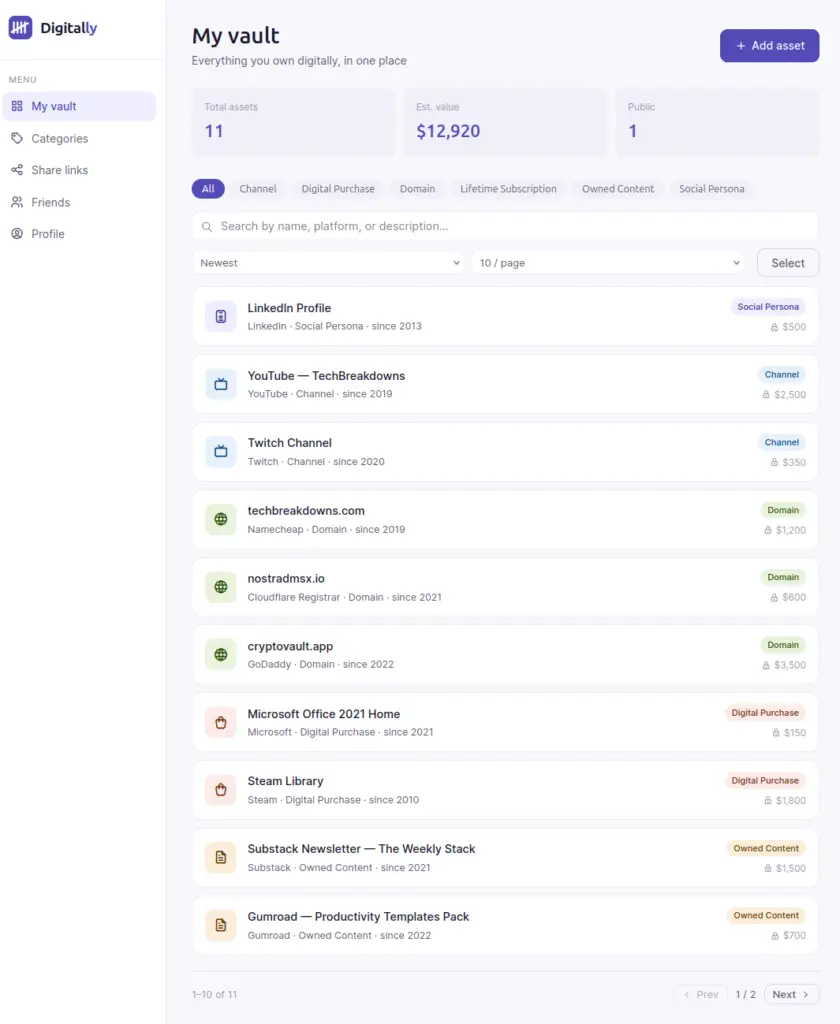Screen dimensions: 840x1024
Task: Open the 10 / page dropdown
Action: pos(608,263)
